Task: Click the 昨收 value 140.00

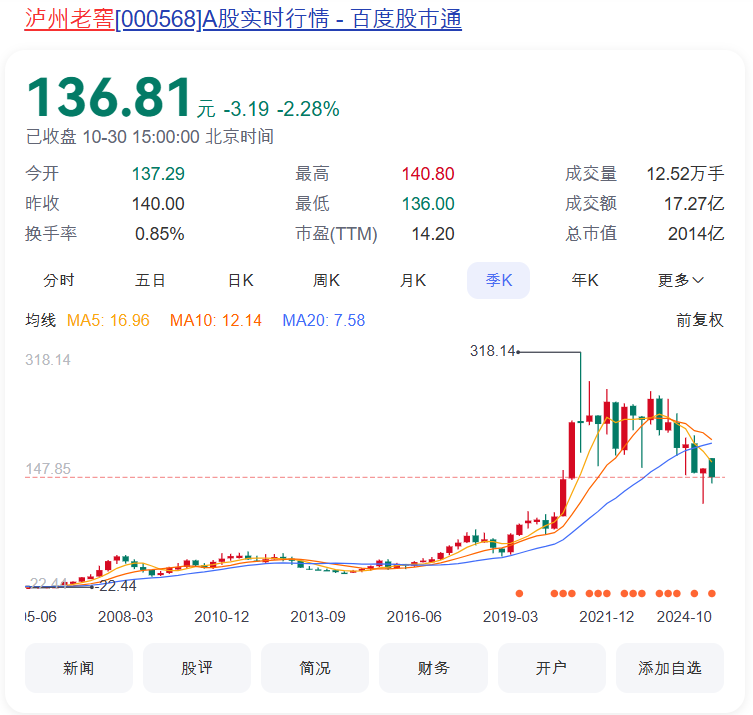Action: (158, 204)
